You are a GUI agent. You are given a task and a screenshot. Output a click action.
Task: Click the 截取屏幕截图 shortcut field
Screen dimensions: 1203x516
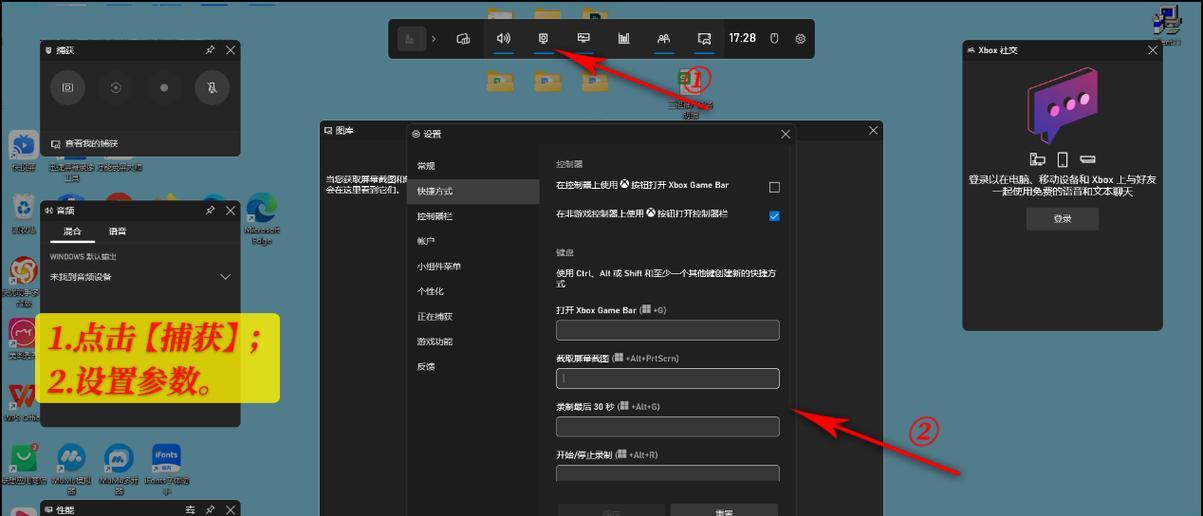coord(667,378)
